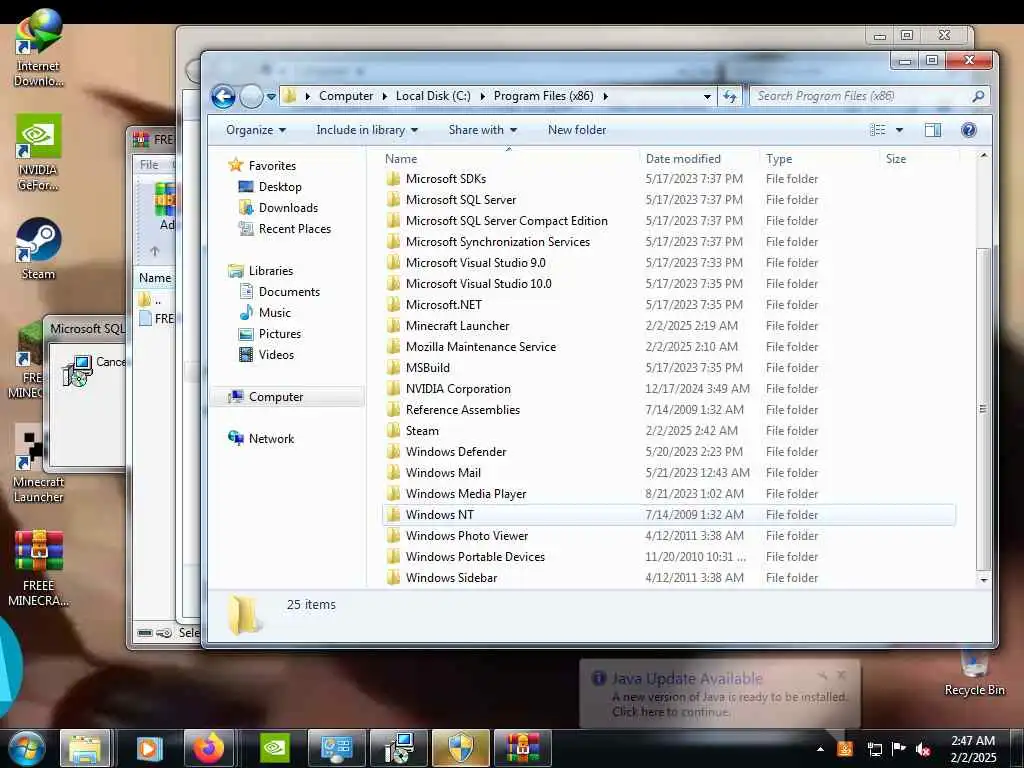Image resolution: width=1024 pixels, height=768 pixels.
Task: Select Computer in the address breadcrumb
Action: click(345, 96)
